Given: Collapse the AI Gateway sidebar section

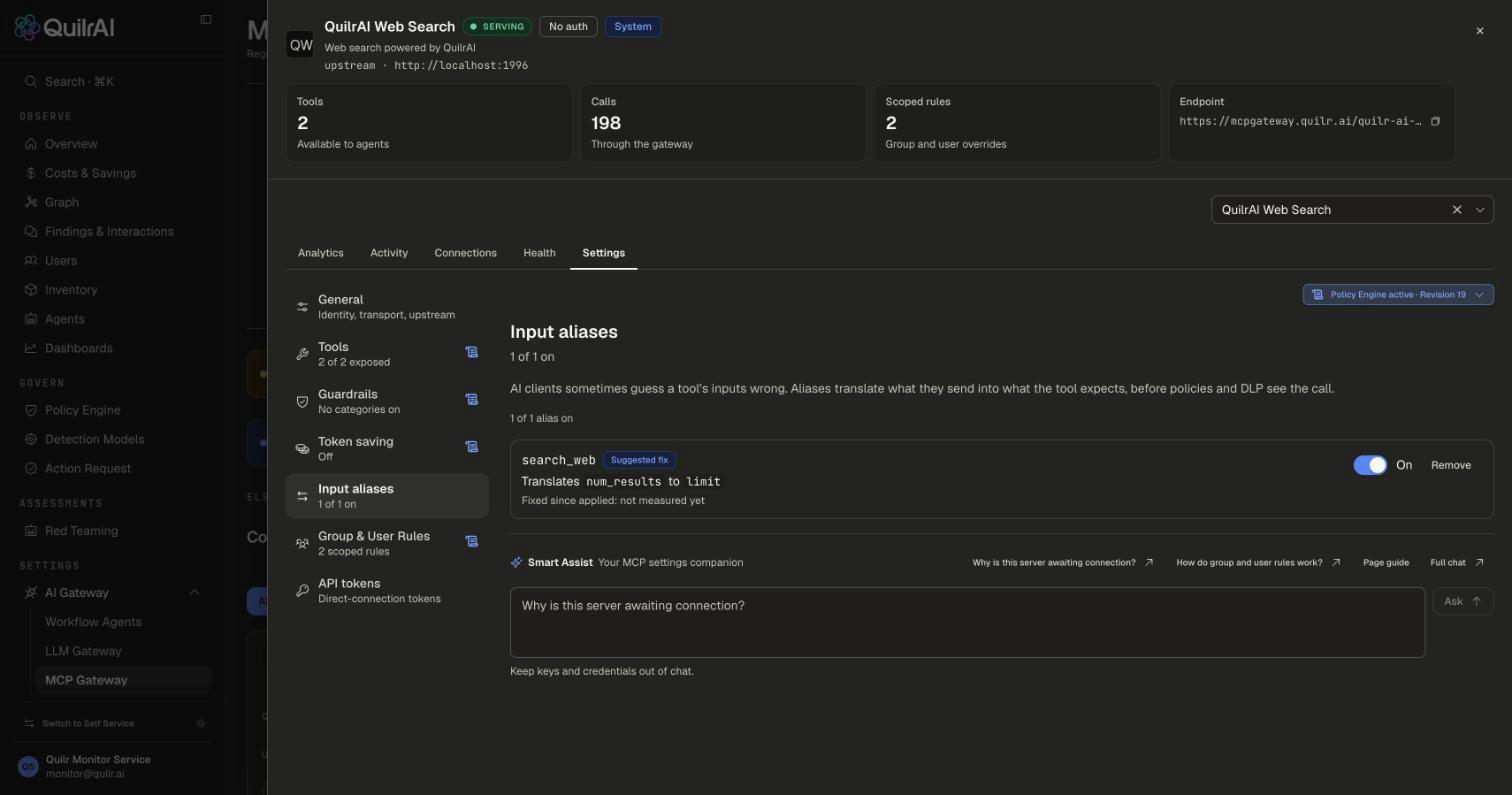Looking at the screenshot, I should [194, 593].
